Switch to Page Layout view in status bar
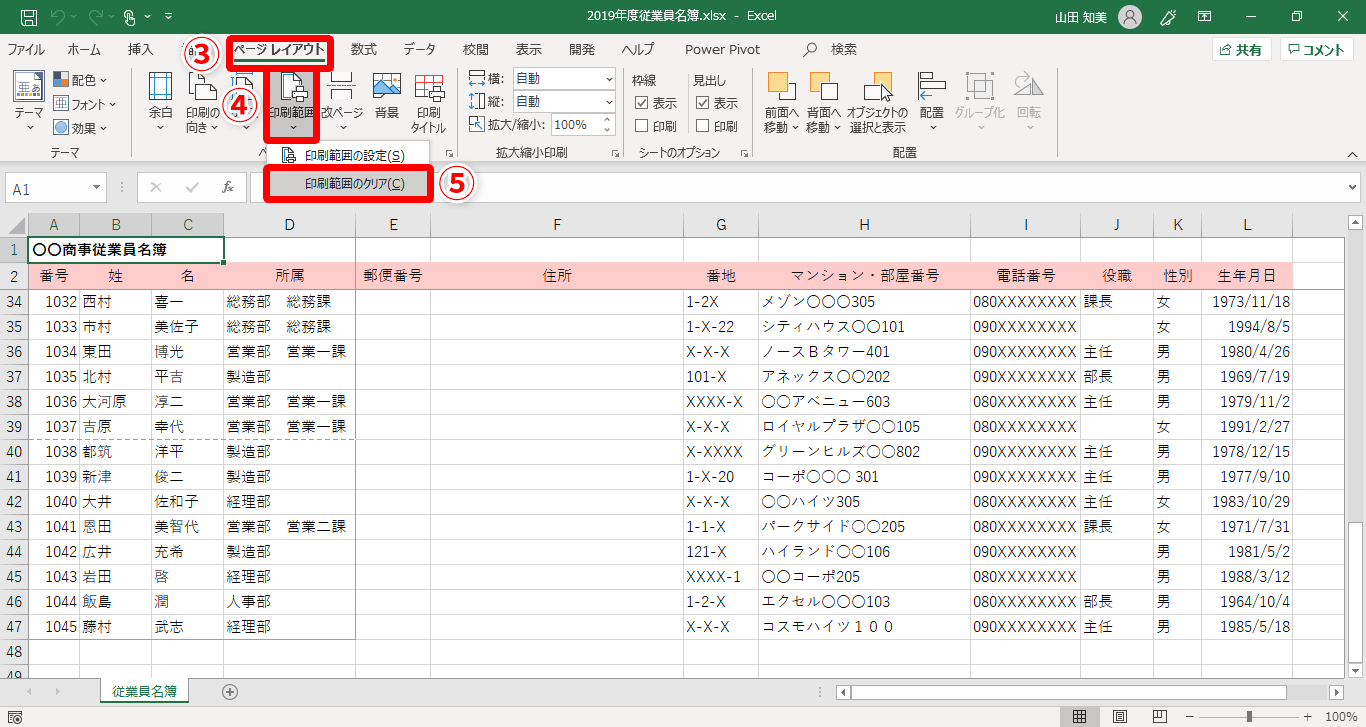This screenshot has height=727, width=1366. coord(1120,716)
